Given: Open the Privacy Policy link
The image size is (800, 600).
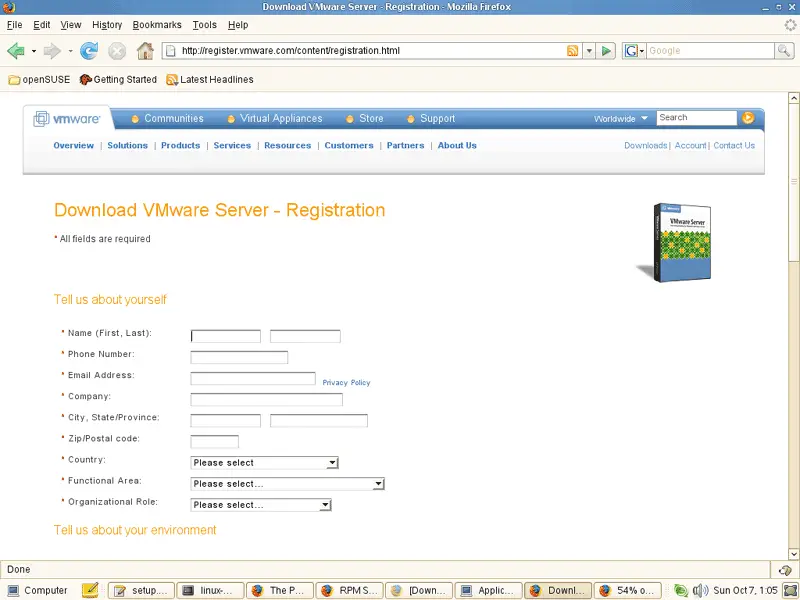Looking at the screenshot, I should (346, 383).
